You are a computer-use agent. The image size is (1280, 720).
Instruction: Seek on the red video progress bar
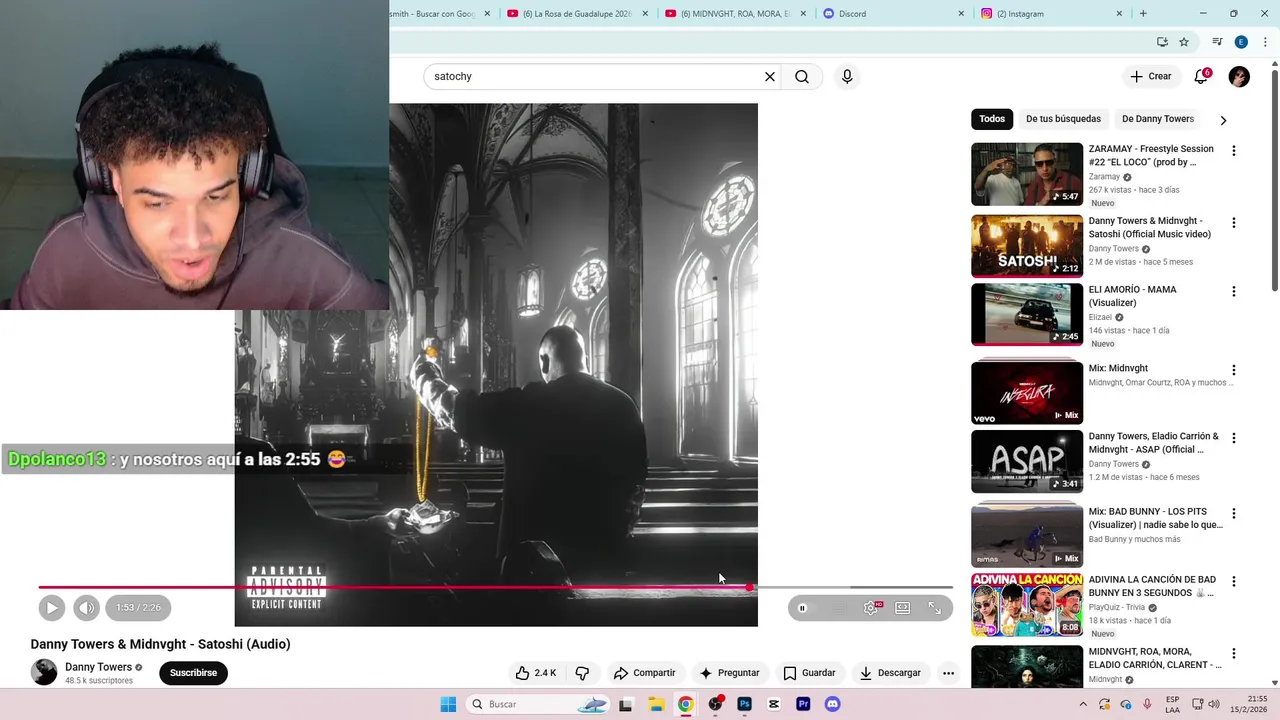tap(495, 587)
